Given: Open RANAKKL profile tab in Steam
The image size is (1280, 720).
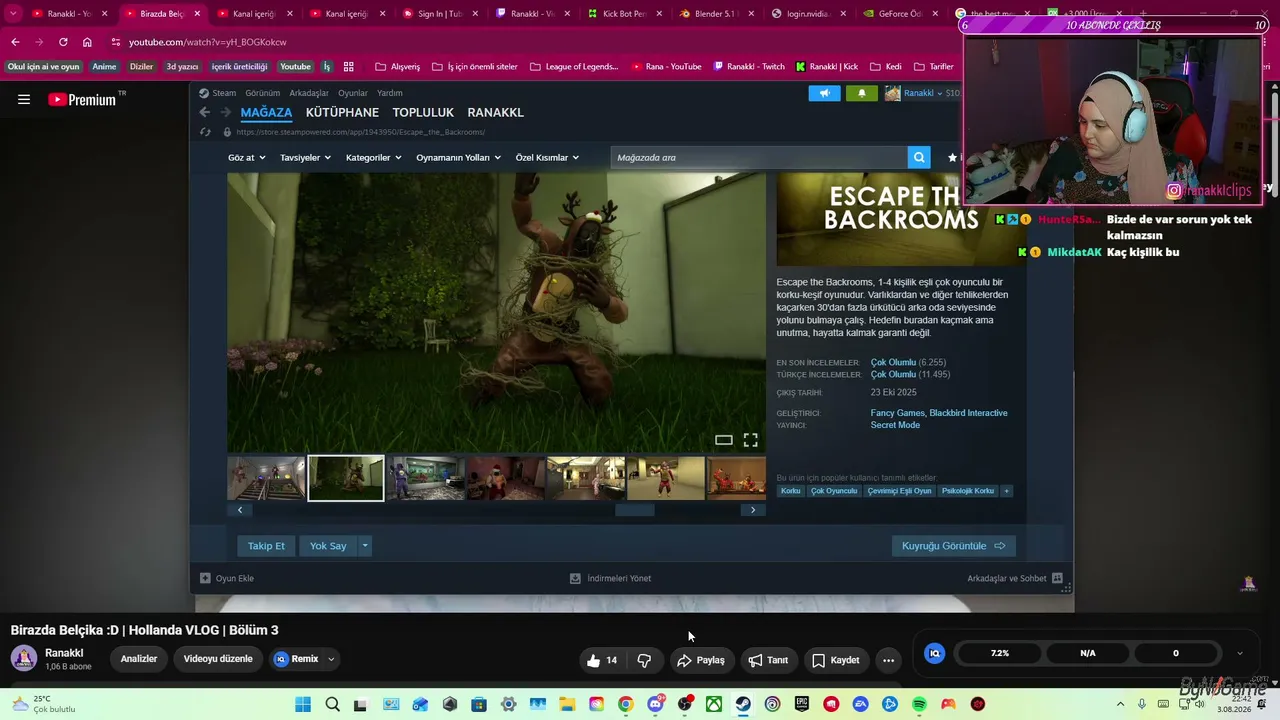Looking at the screenshot, I should point(495,112).
